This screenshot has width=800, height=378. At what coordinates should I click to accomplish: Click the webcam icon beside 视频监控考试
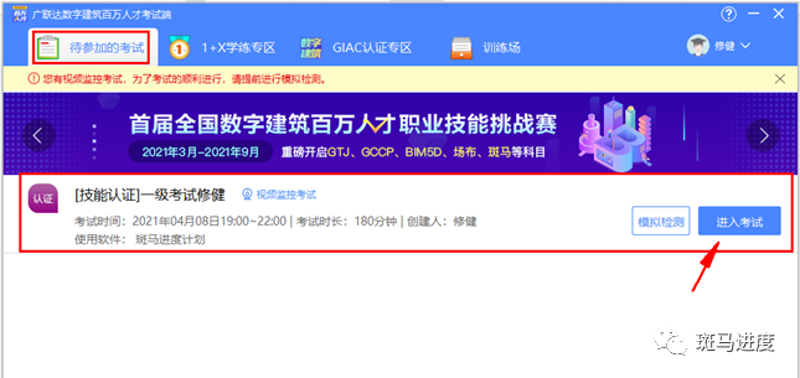(x=247, y=194)
